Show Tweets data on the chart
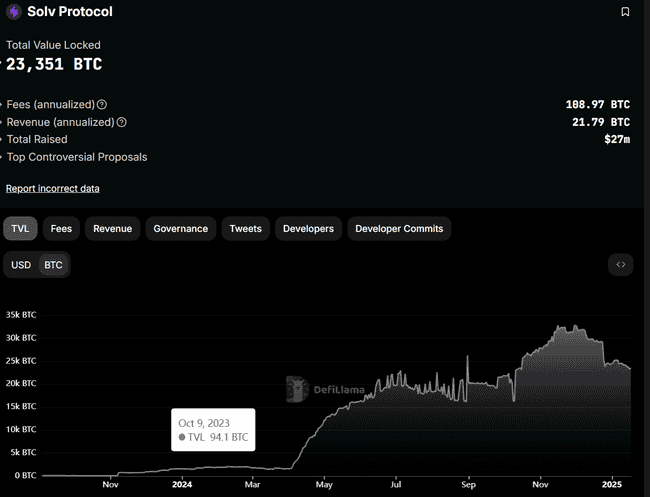The height and width of the screenshot is (497, 650). pyautogui.click(x=245, y=229)
